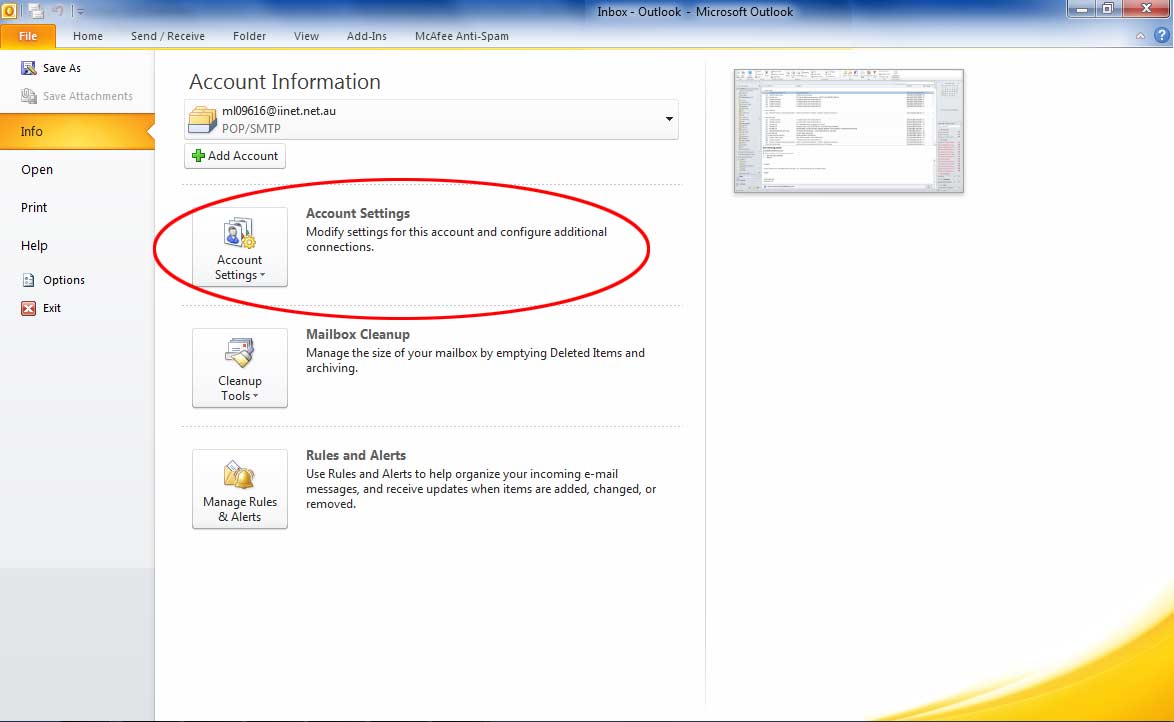Select Info in the Backstage menu
Image resolution: width=1174 pixels, height=722 pixels.
(x=77, y=131)
